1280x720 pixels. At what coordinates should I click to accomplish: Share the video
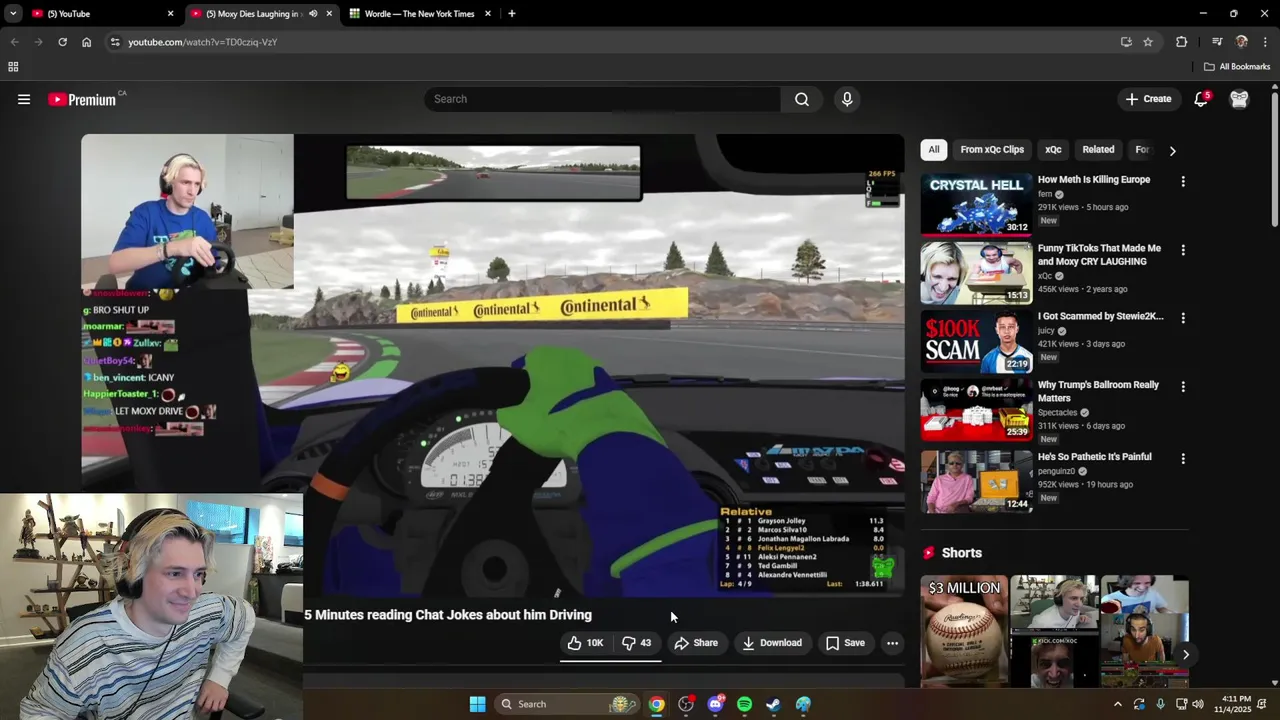(x=696, y=643)
